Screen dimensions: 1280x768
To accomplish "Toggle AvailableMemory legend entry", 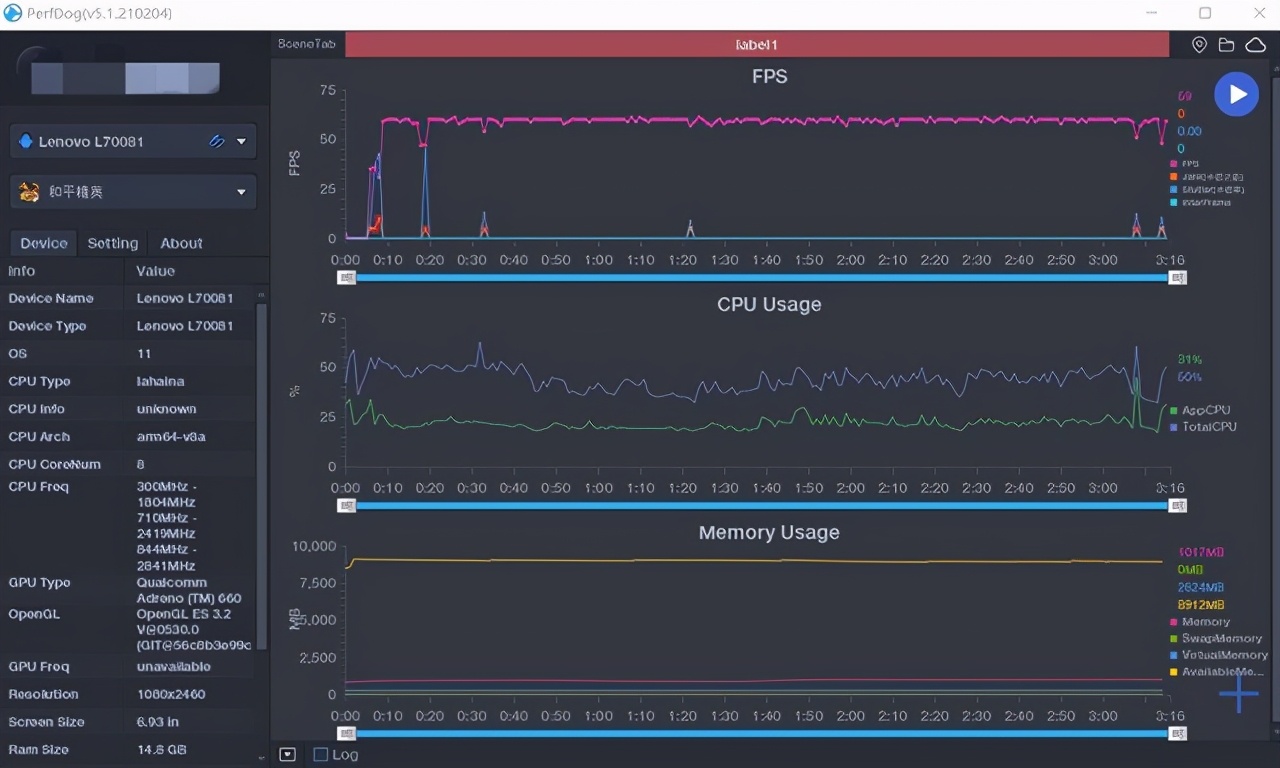I will coord(1217,672).
